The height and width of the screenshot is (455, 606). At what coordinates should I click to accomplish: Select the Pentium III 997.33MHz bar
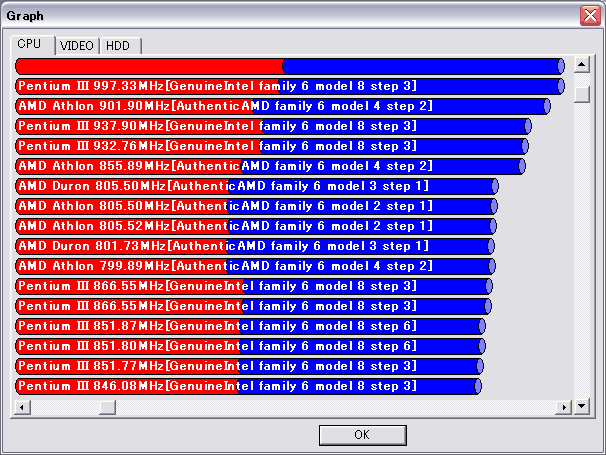pos(290,86)
